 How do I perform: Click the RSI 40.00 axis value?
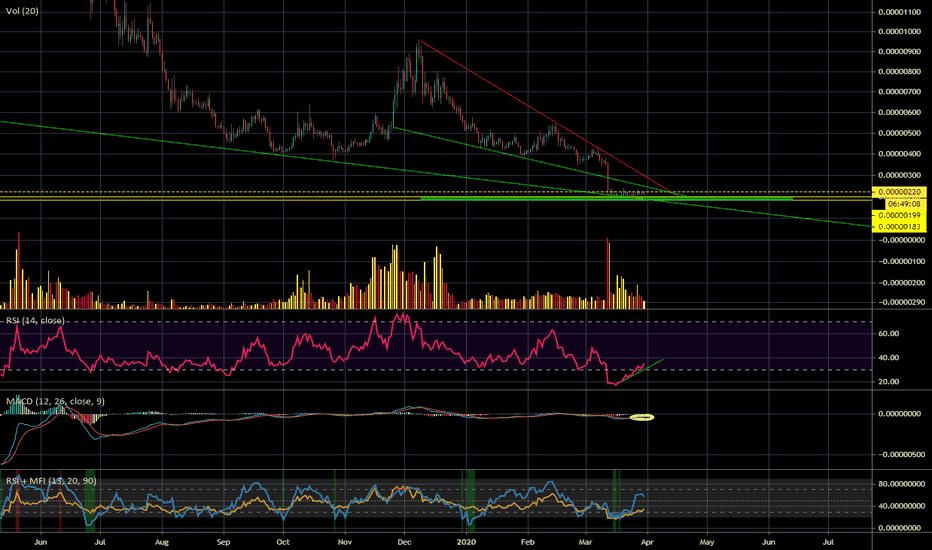click(889, 357)
